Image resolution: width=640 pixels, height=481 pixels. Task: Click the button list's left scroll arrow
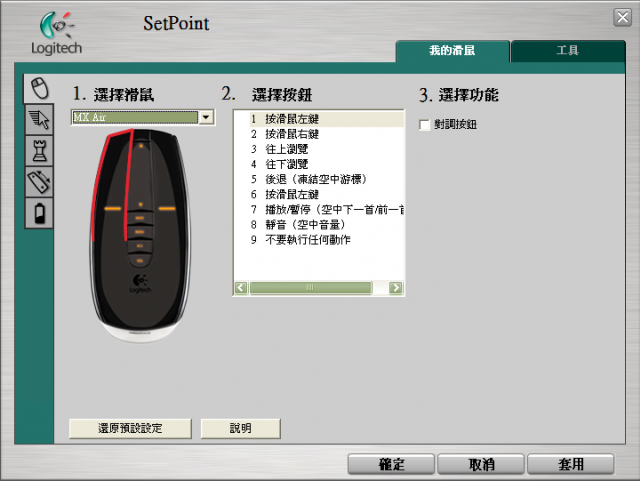pos(241,287)
